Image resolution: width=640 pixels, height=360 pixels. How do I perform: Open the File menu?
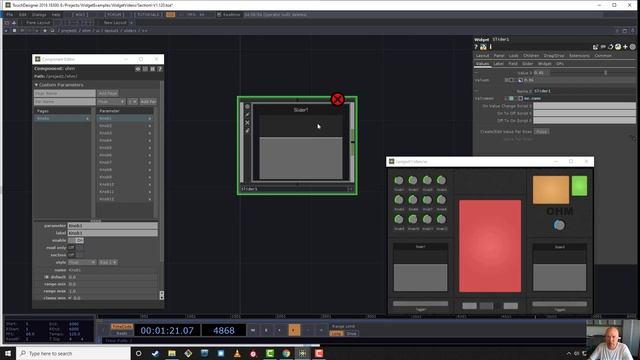coord(9,15)
